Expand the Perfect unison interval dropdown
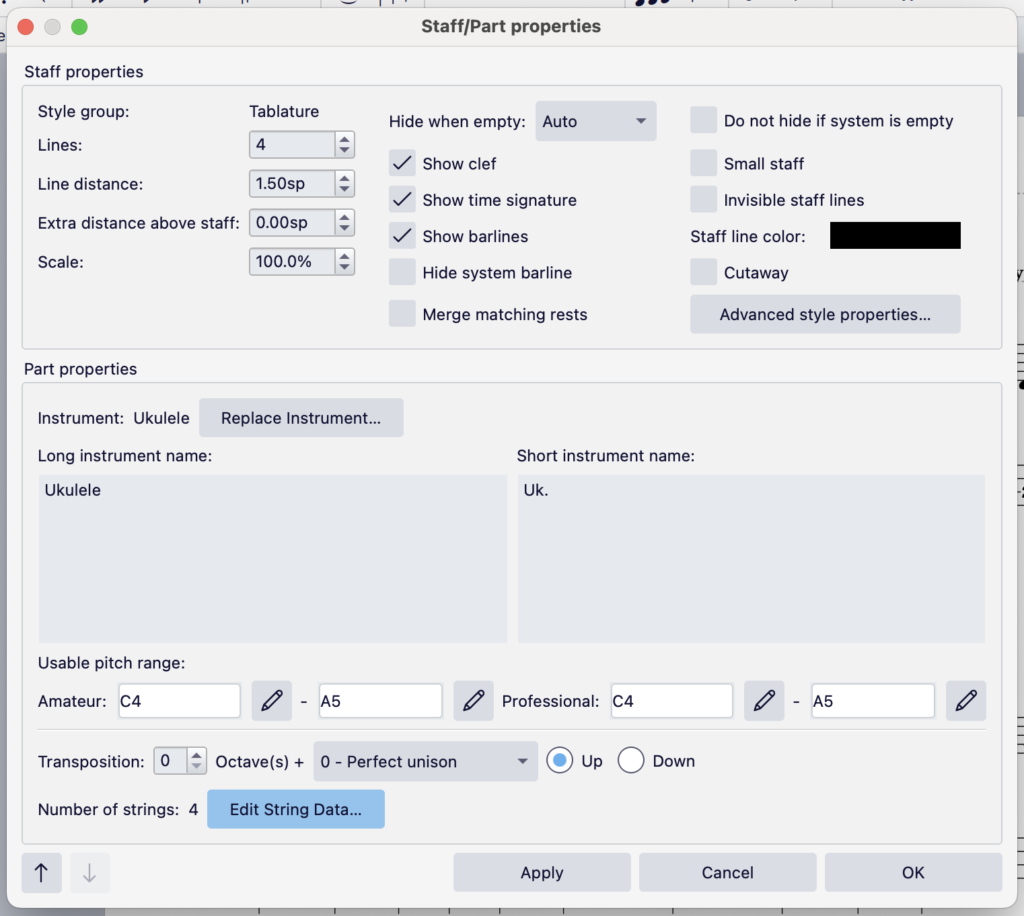Image resolution: width=1024 pixels, height=916 pixels. point(425,761)
